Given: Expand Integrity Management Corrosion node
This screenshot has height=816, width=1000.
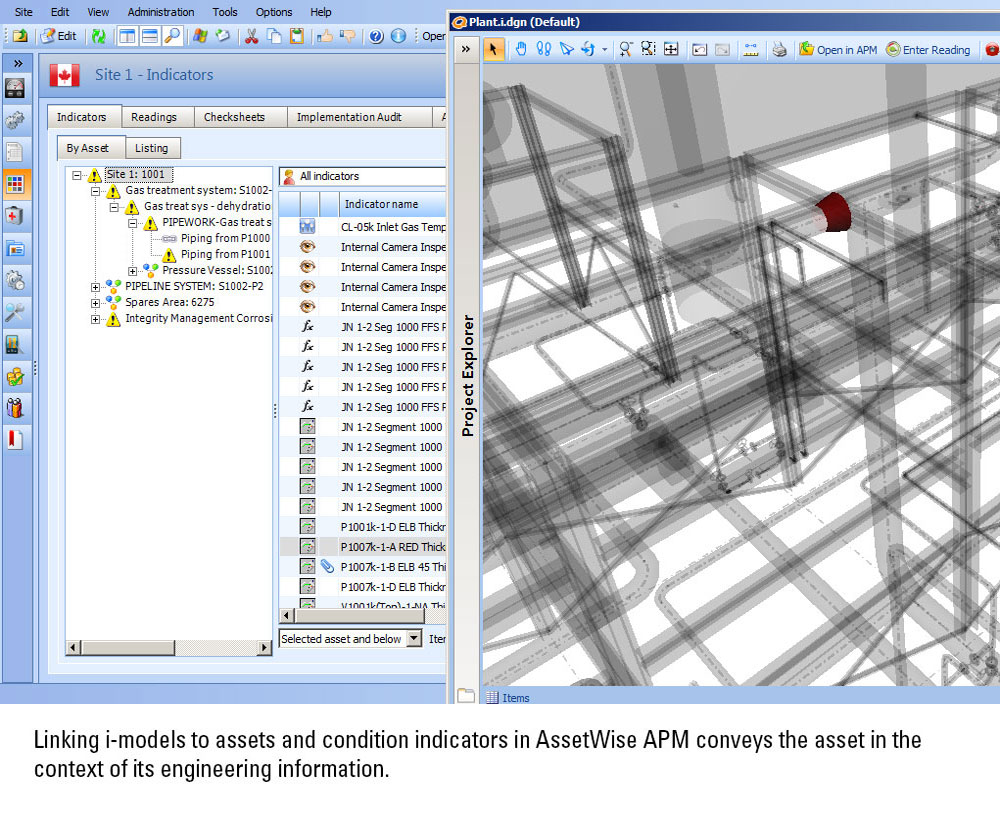Looking at the screenshot, I should 96,318.
